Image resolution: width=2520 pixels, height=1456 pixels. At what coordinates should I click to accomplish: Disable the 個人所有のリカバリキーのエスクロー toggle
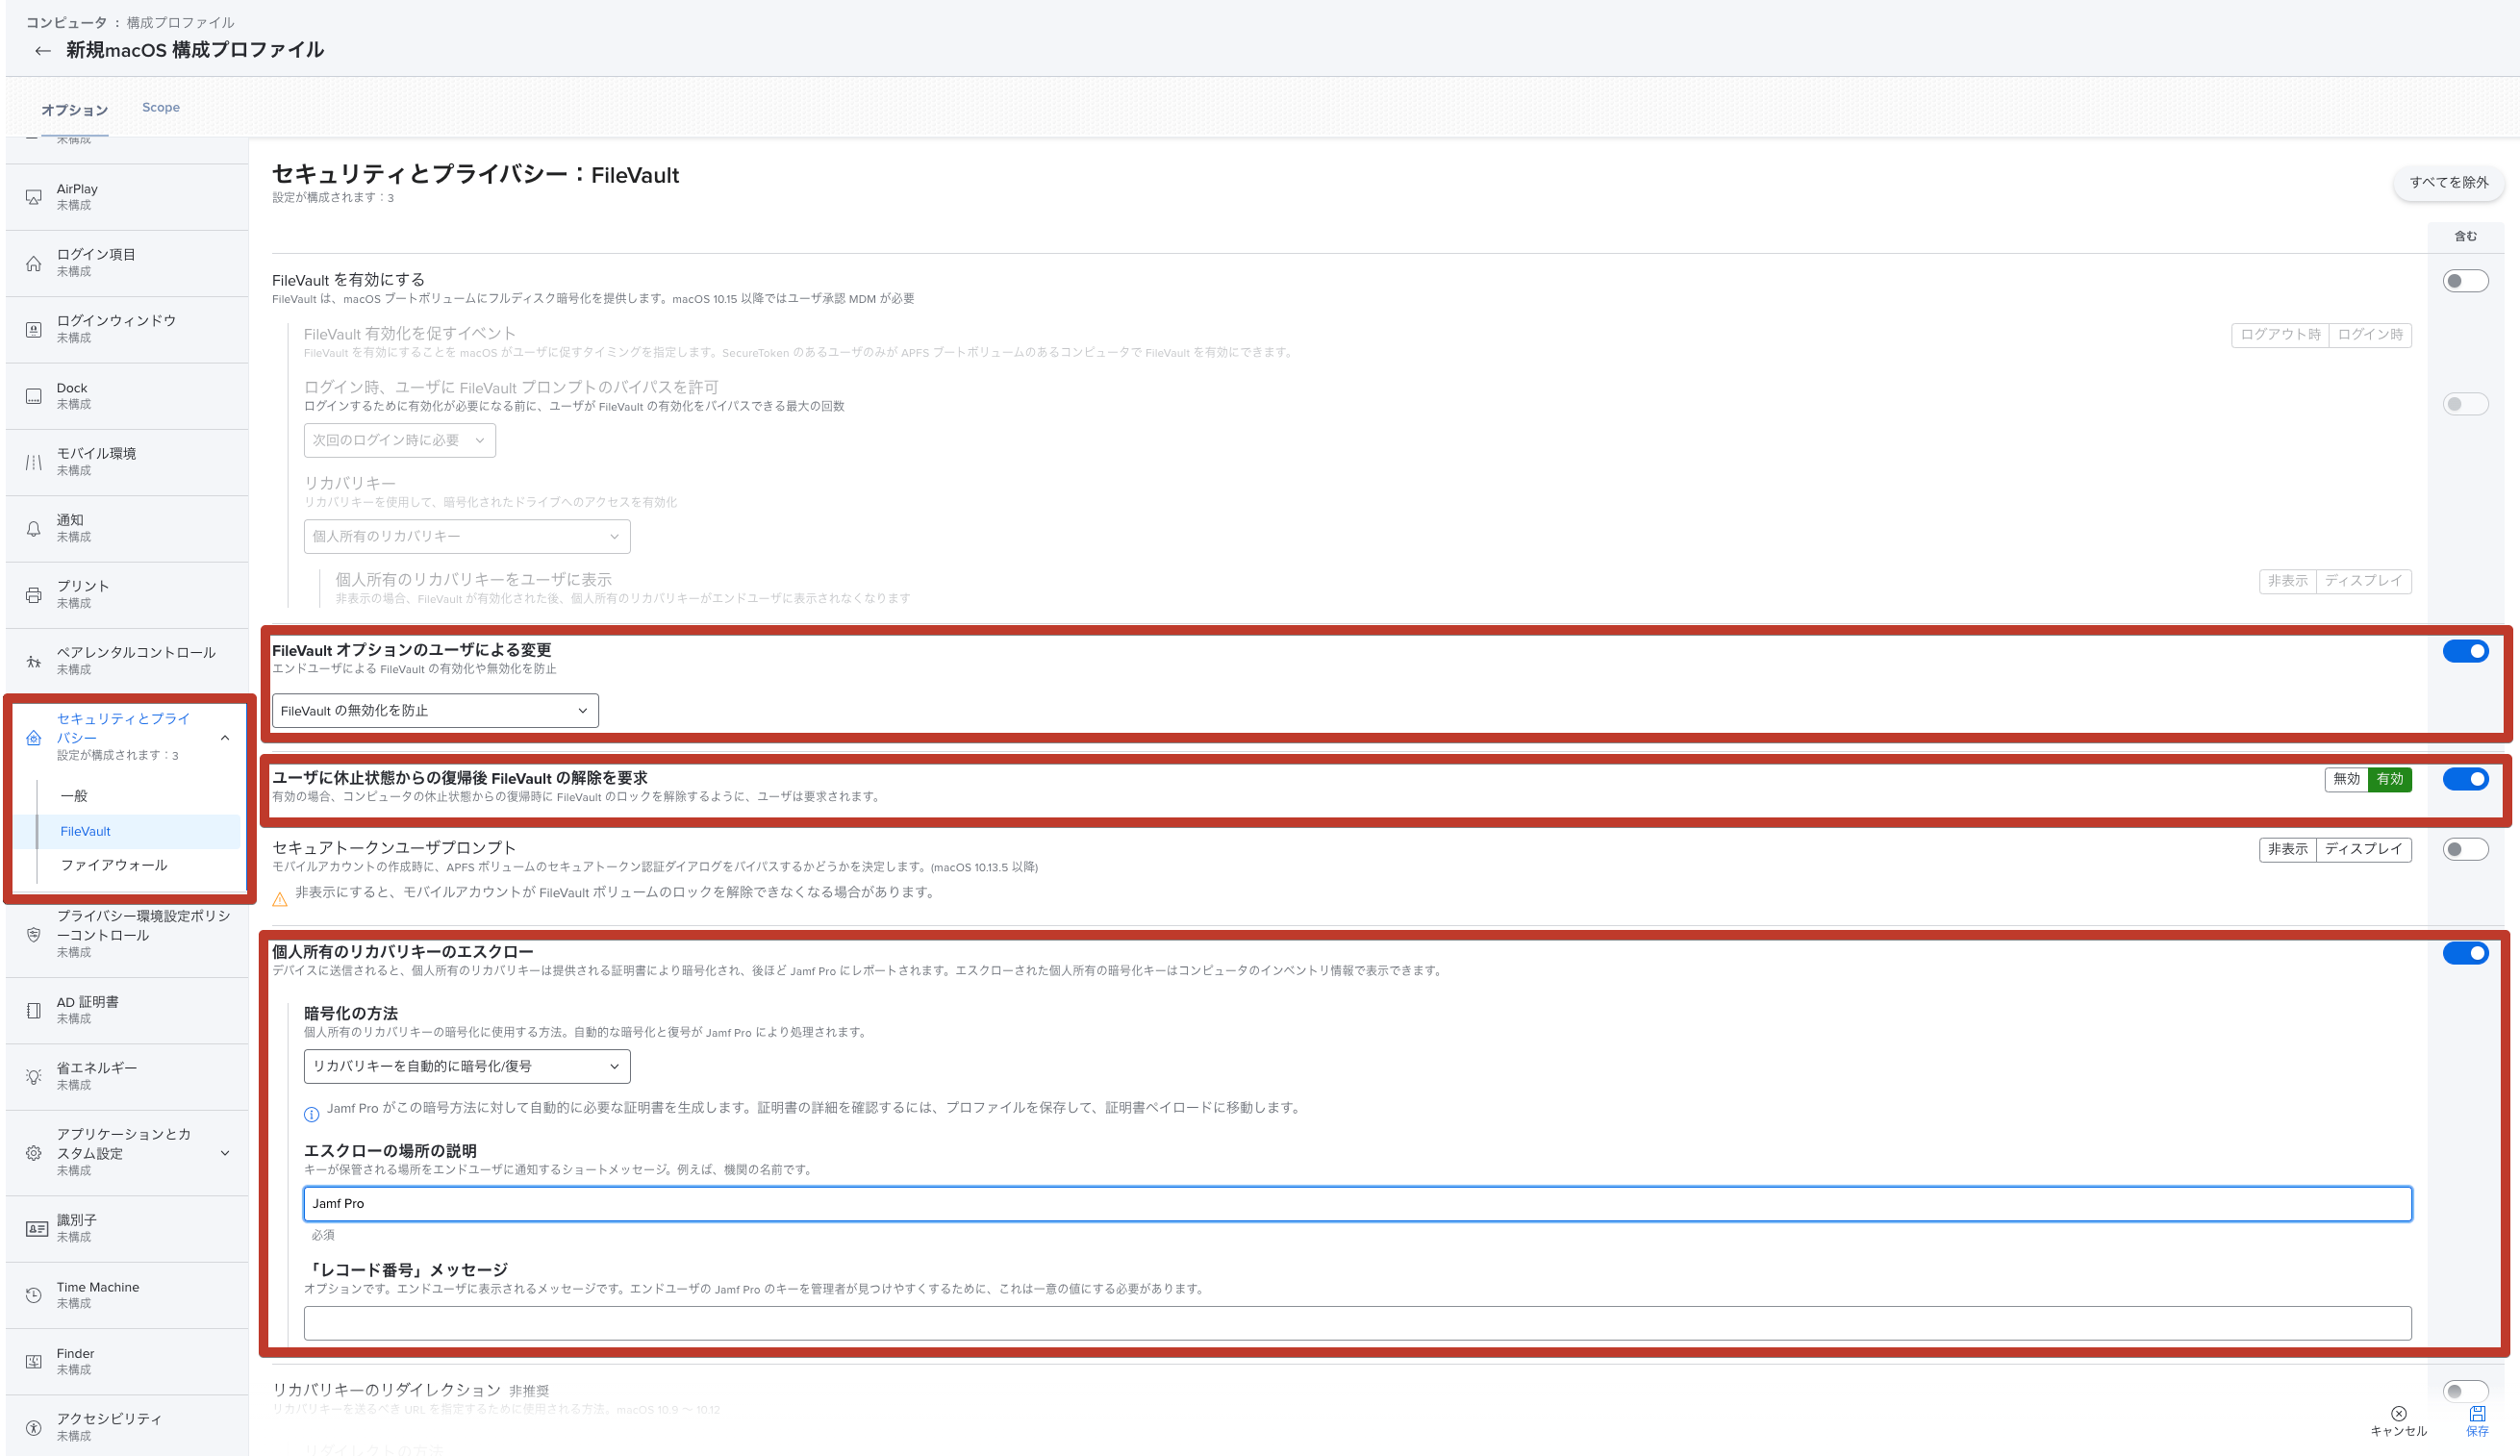[x=2465, y=953]
